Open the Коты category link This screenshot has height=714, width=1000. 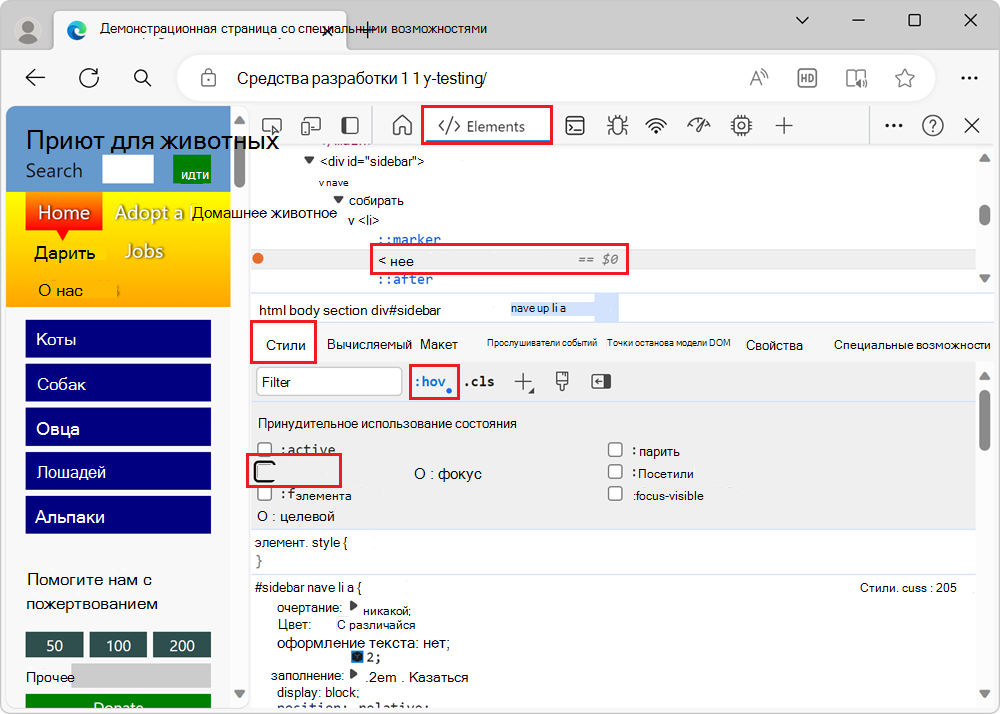point(118,339)
